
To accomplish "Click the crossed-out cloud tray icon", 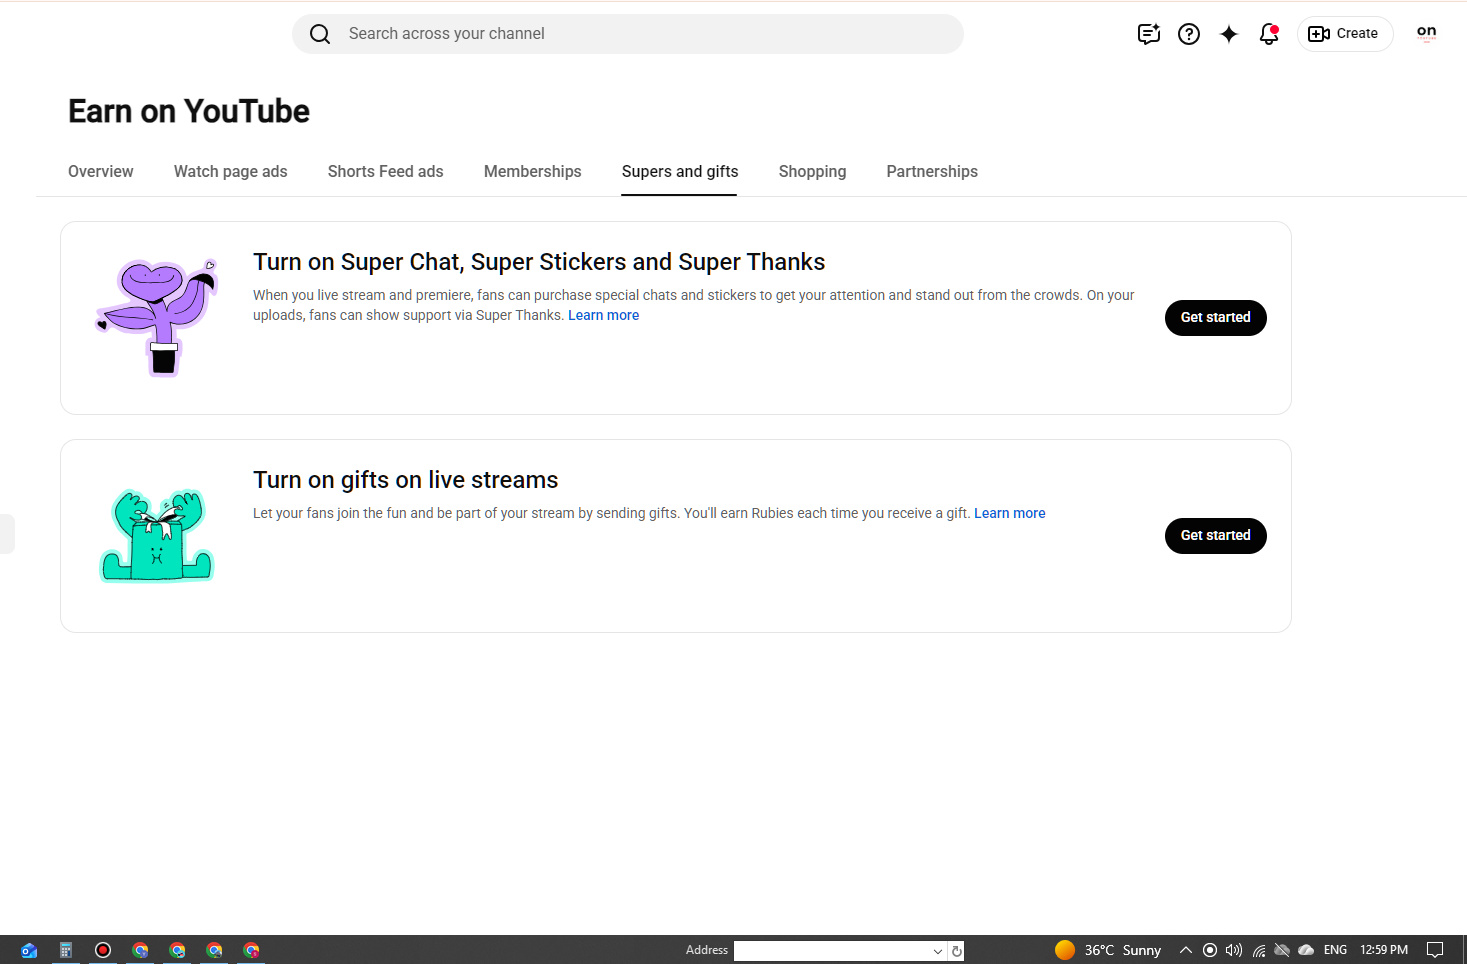I will [x=1282, y=950].
